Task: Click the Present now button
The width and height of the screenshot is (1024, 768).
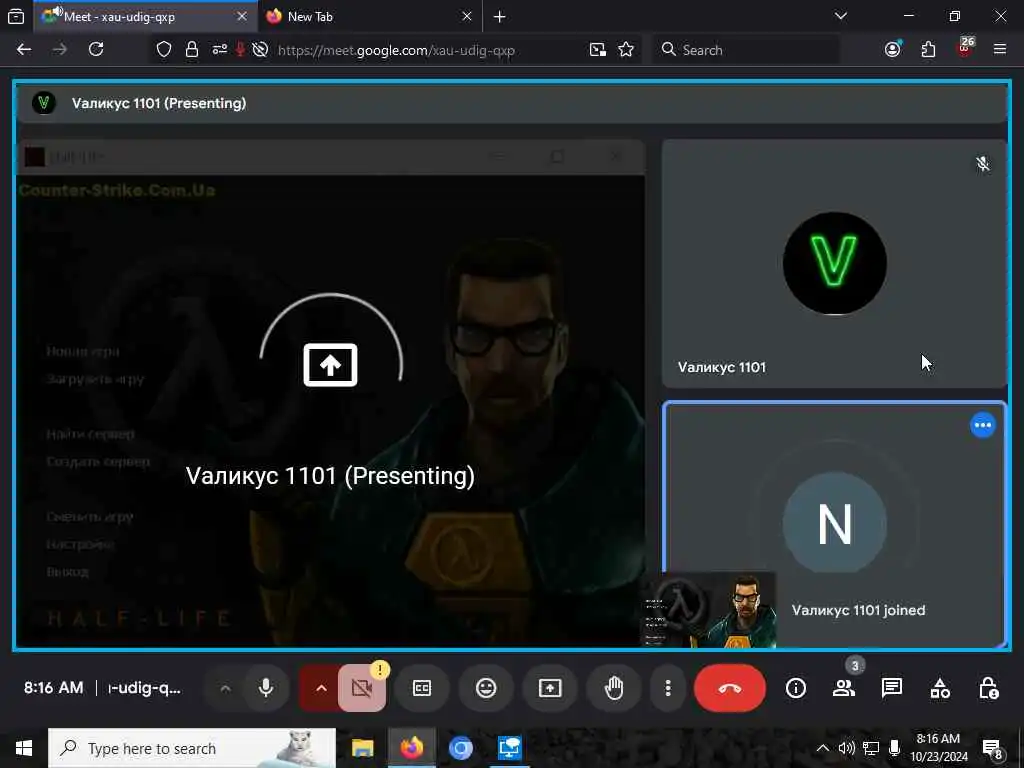Action: pyautogui.click(x=550, y=688)
